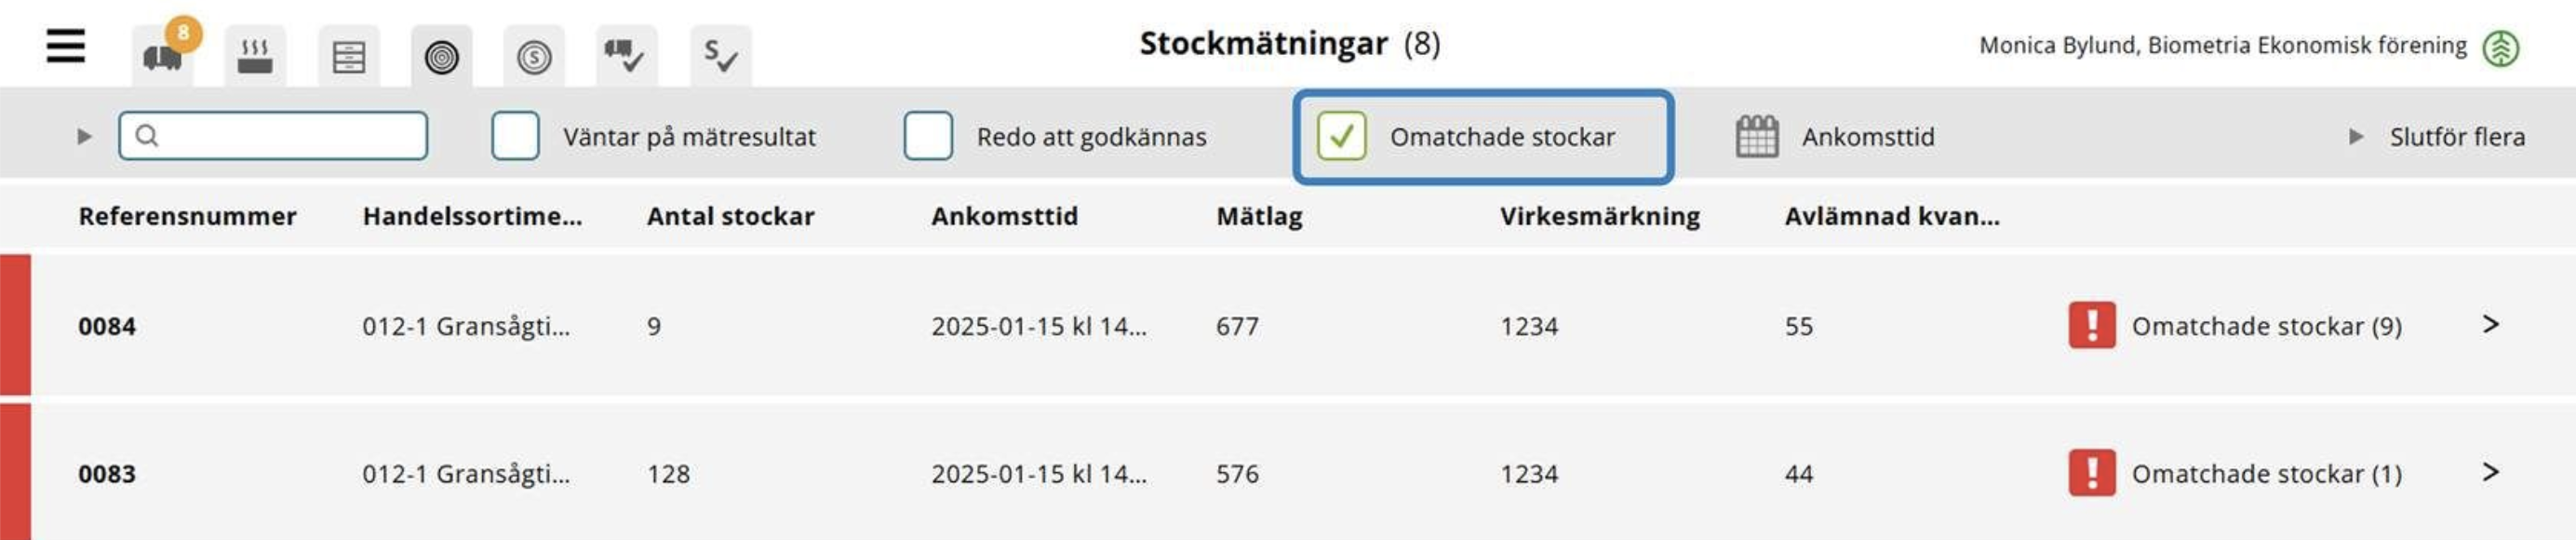Open the hamburger main menu

pyautogui.click(x=66, y=46)
